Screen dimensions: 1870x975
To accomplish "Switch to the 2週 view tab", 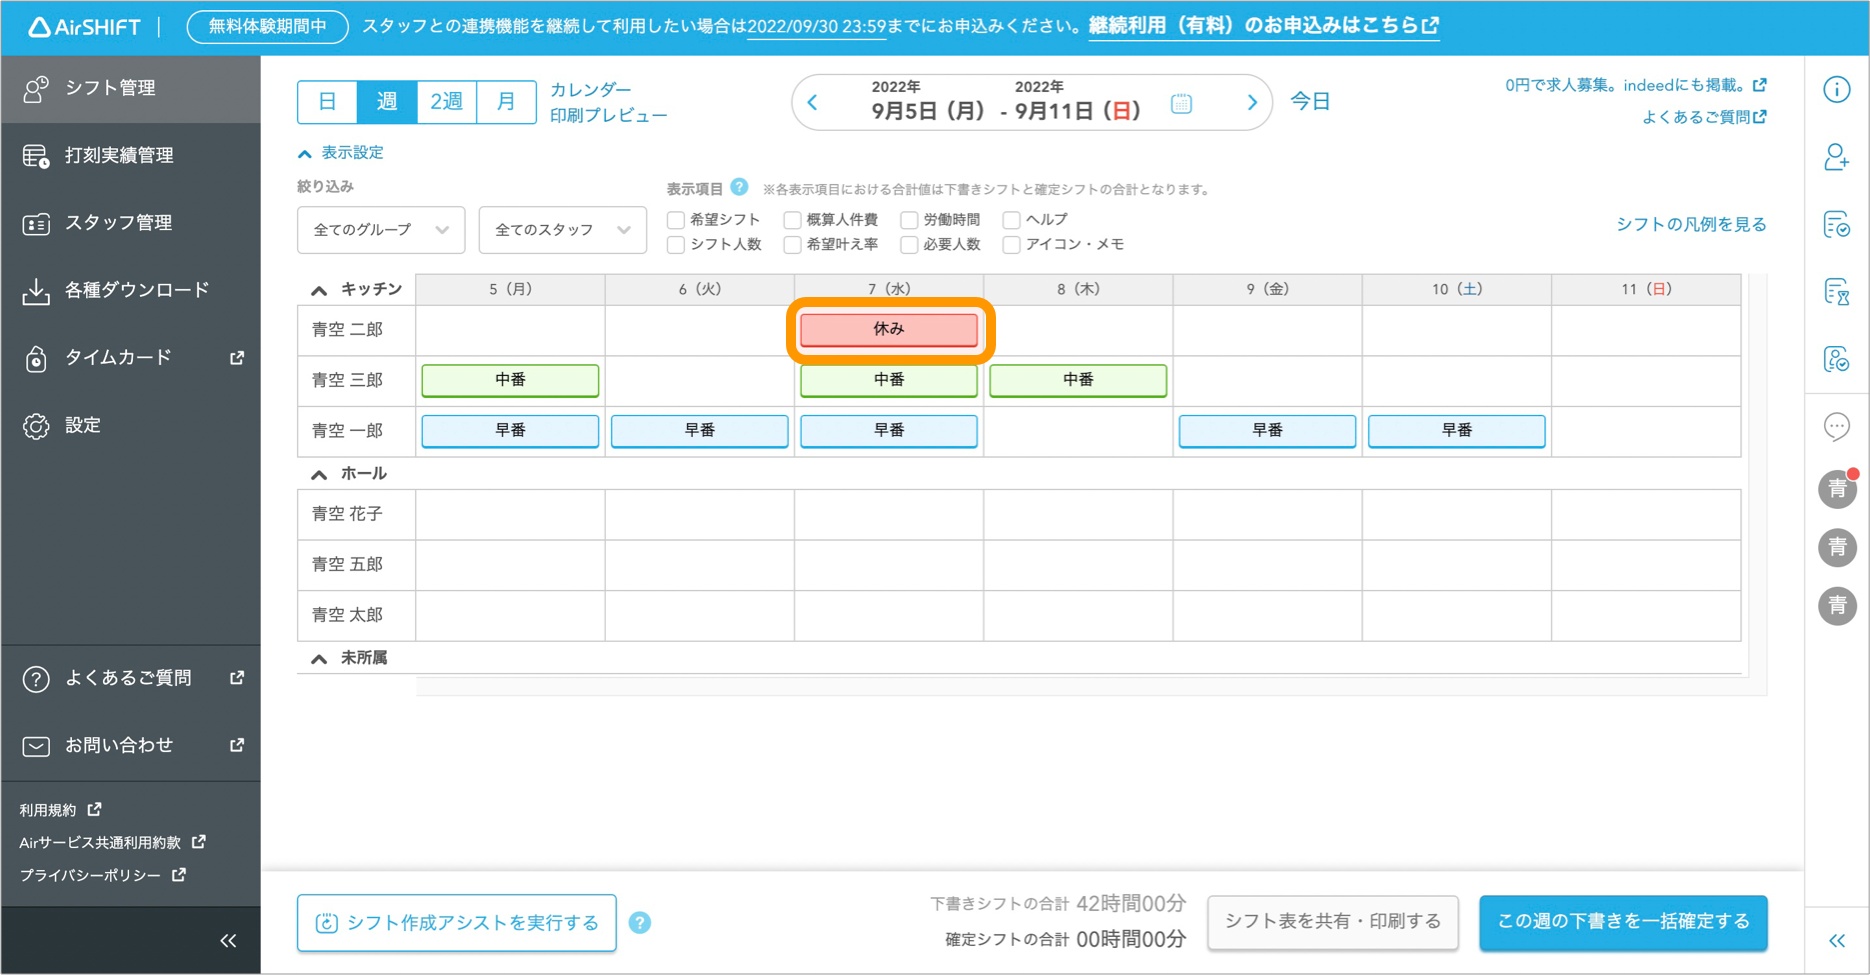I will (x=446, y=101).
